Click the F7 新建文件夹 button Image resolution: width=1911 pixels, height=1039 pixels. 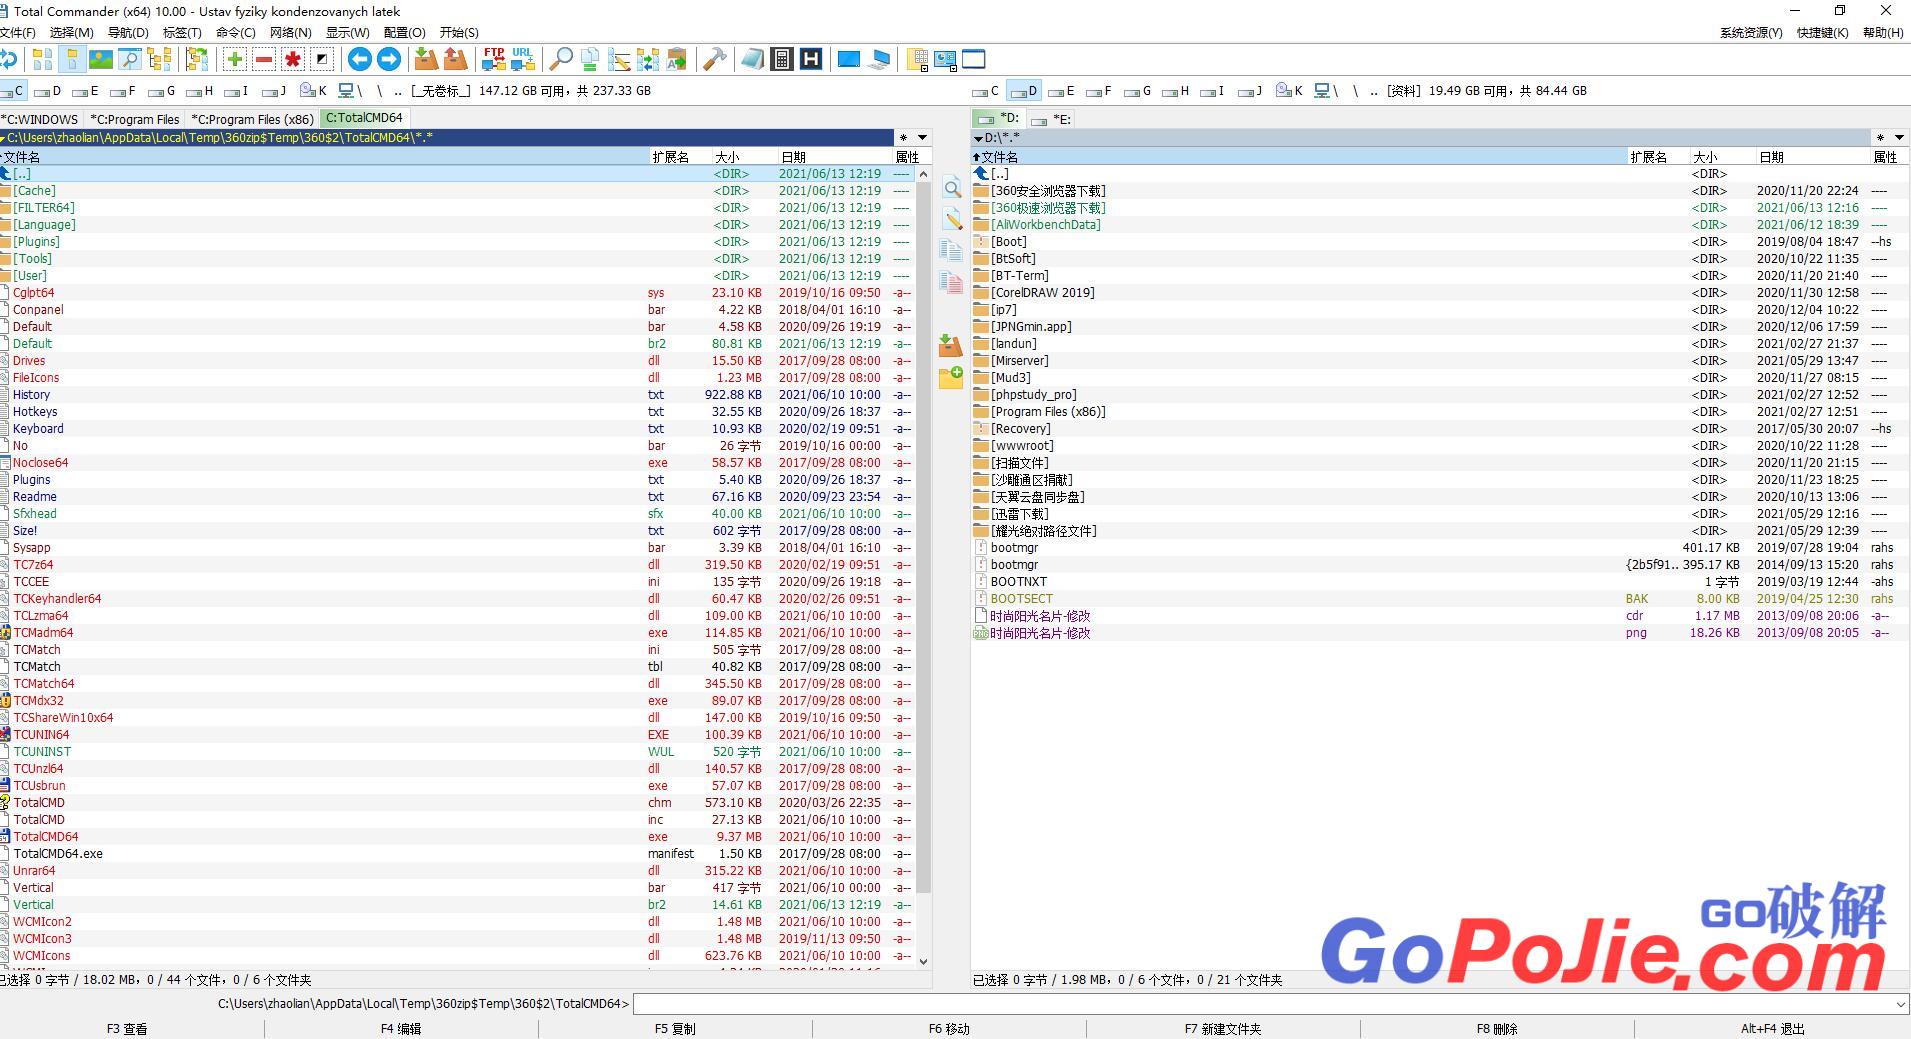[1223, 1028]
